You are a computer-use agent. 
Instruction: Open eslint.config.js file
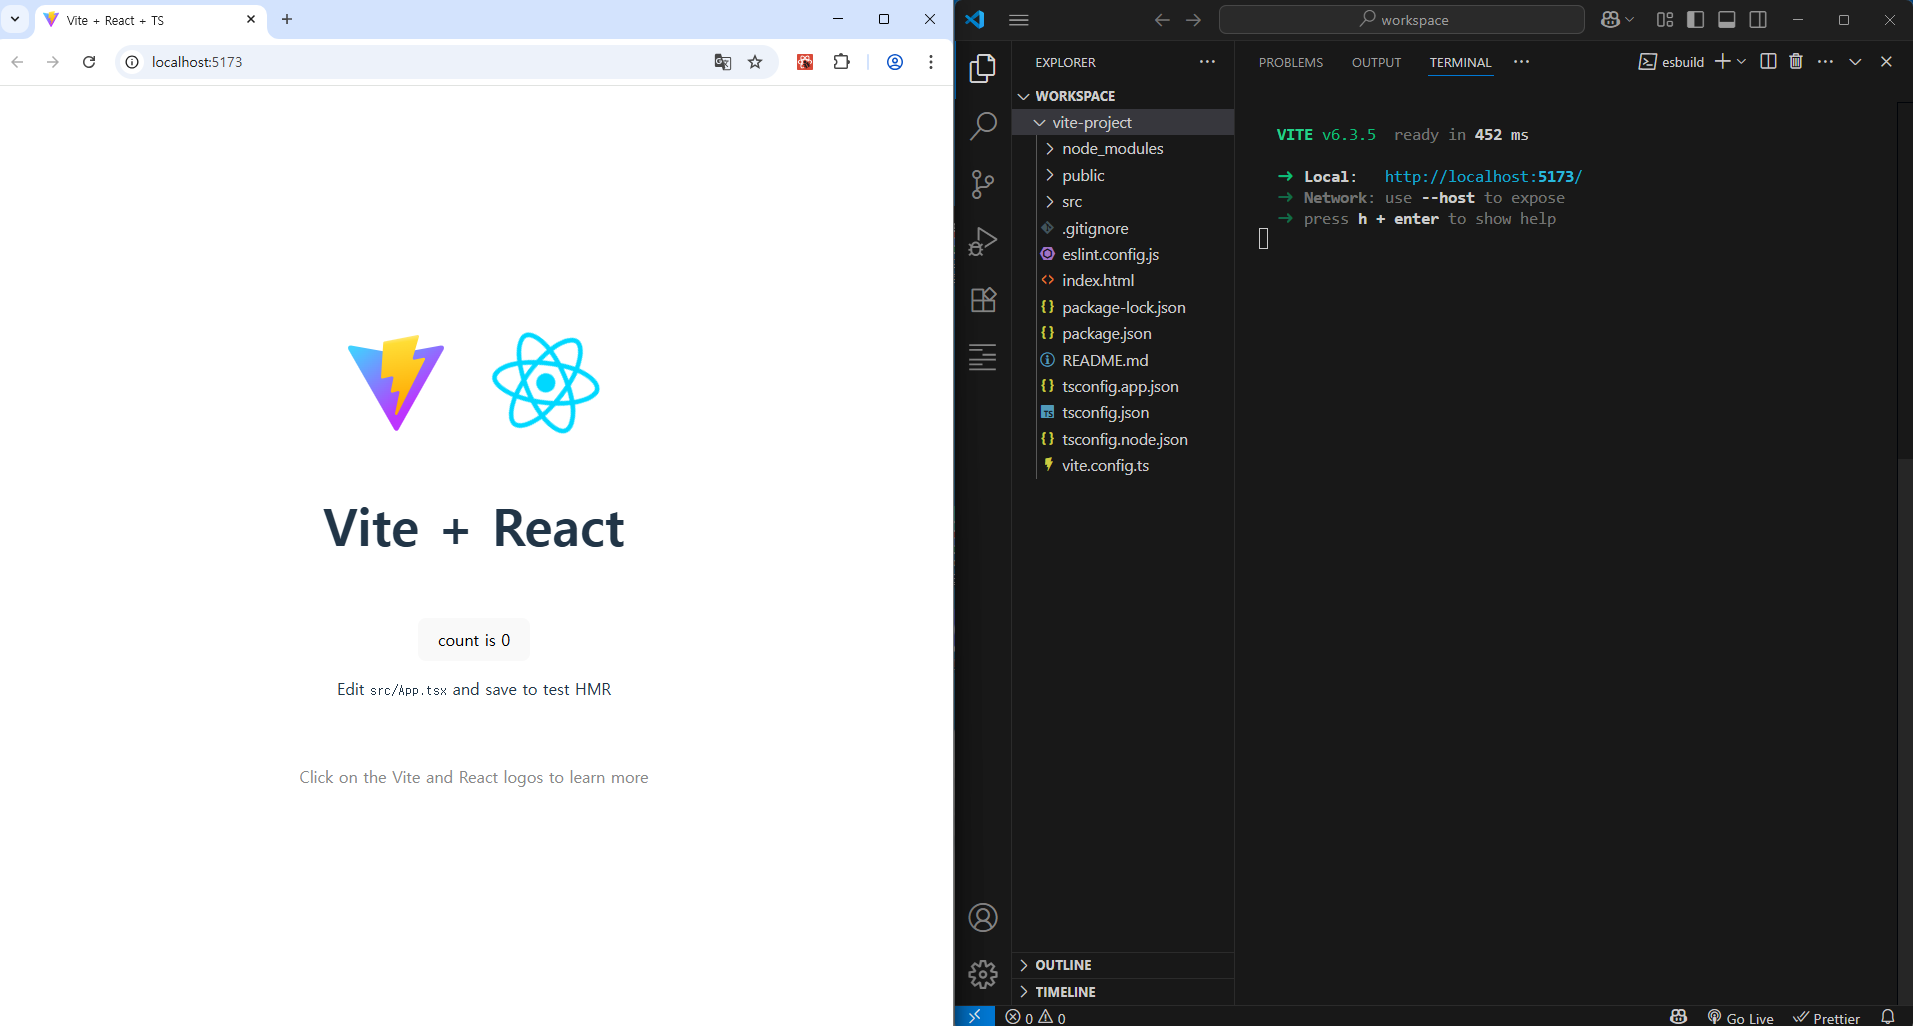coord(1123,254)
